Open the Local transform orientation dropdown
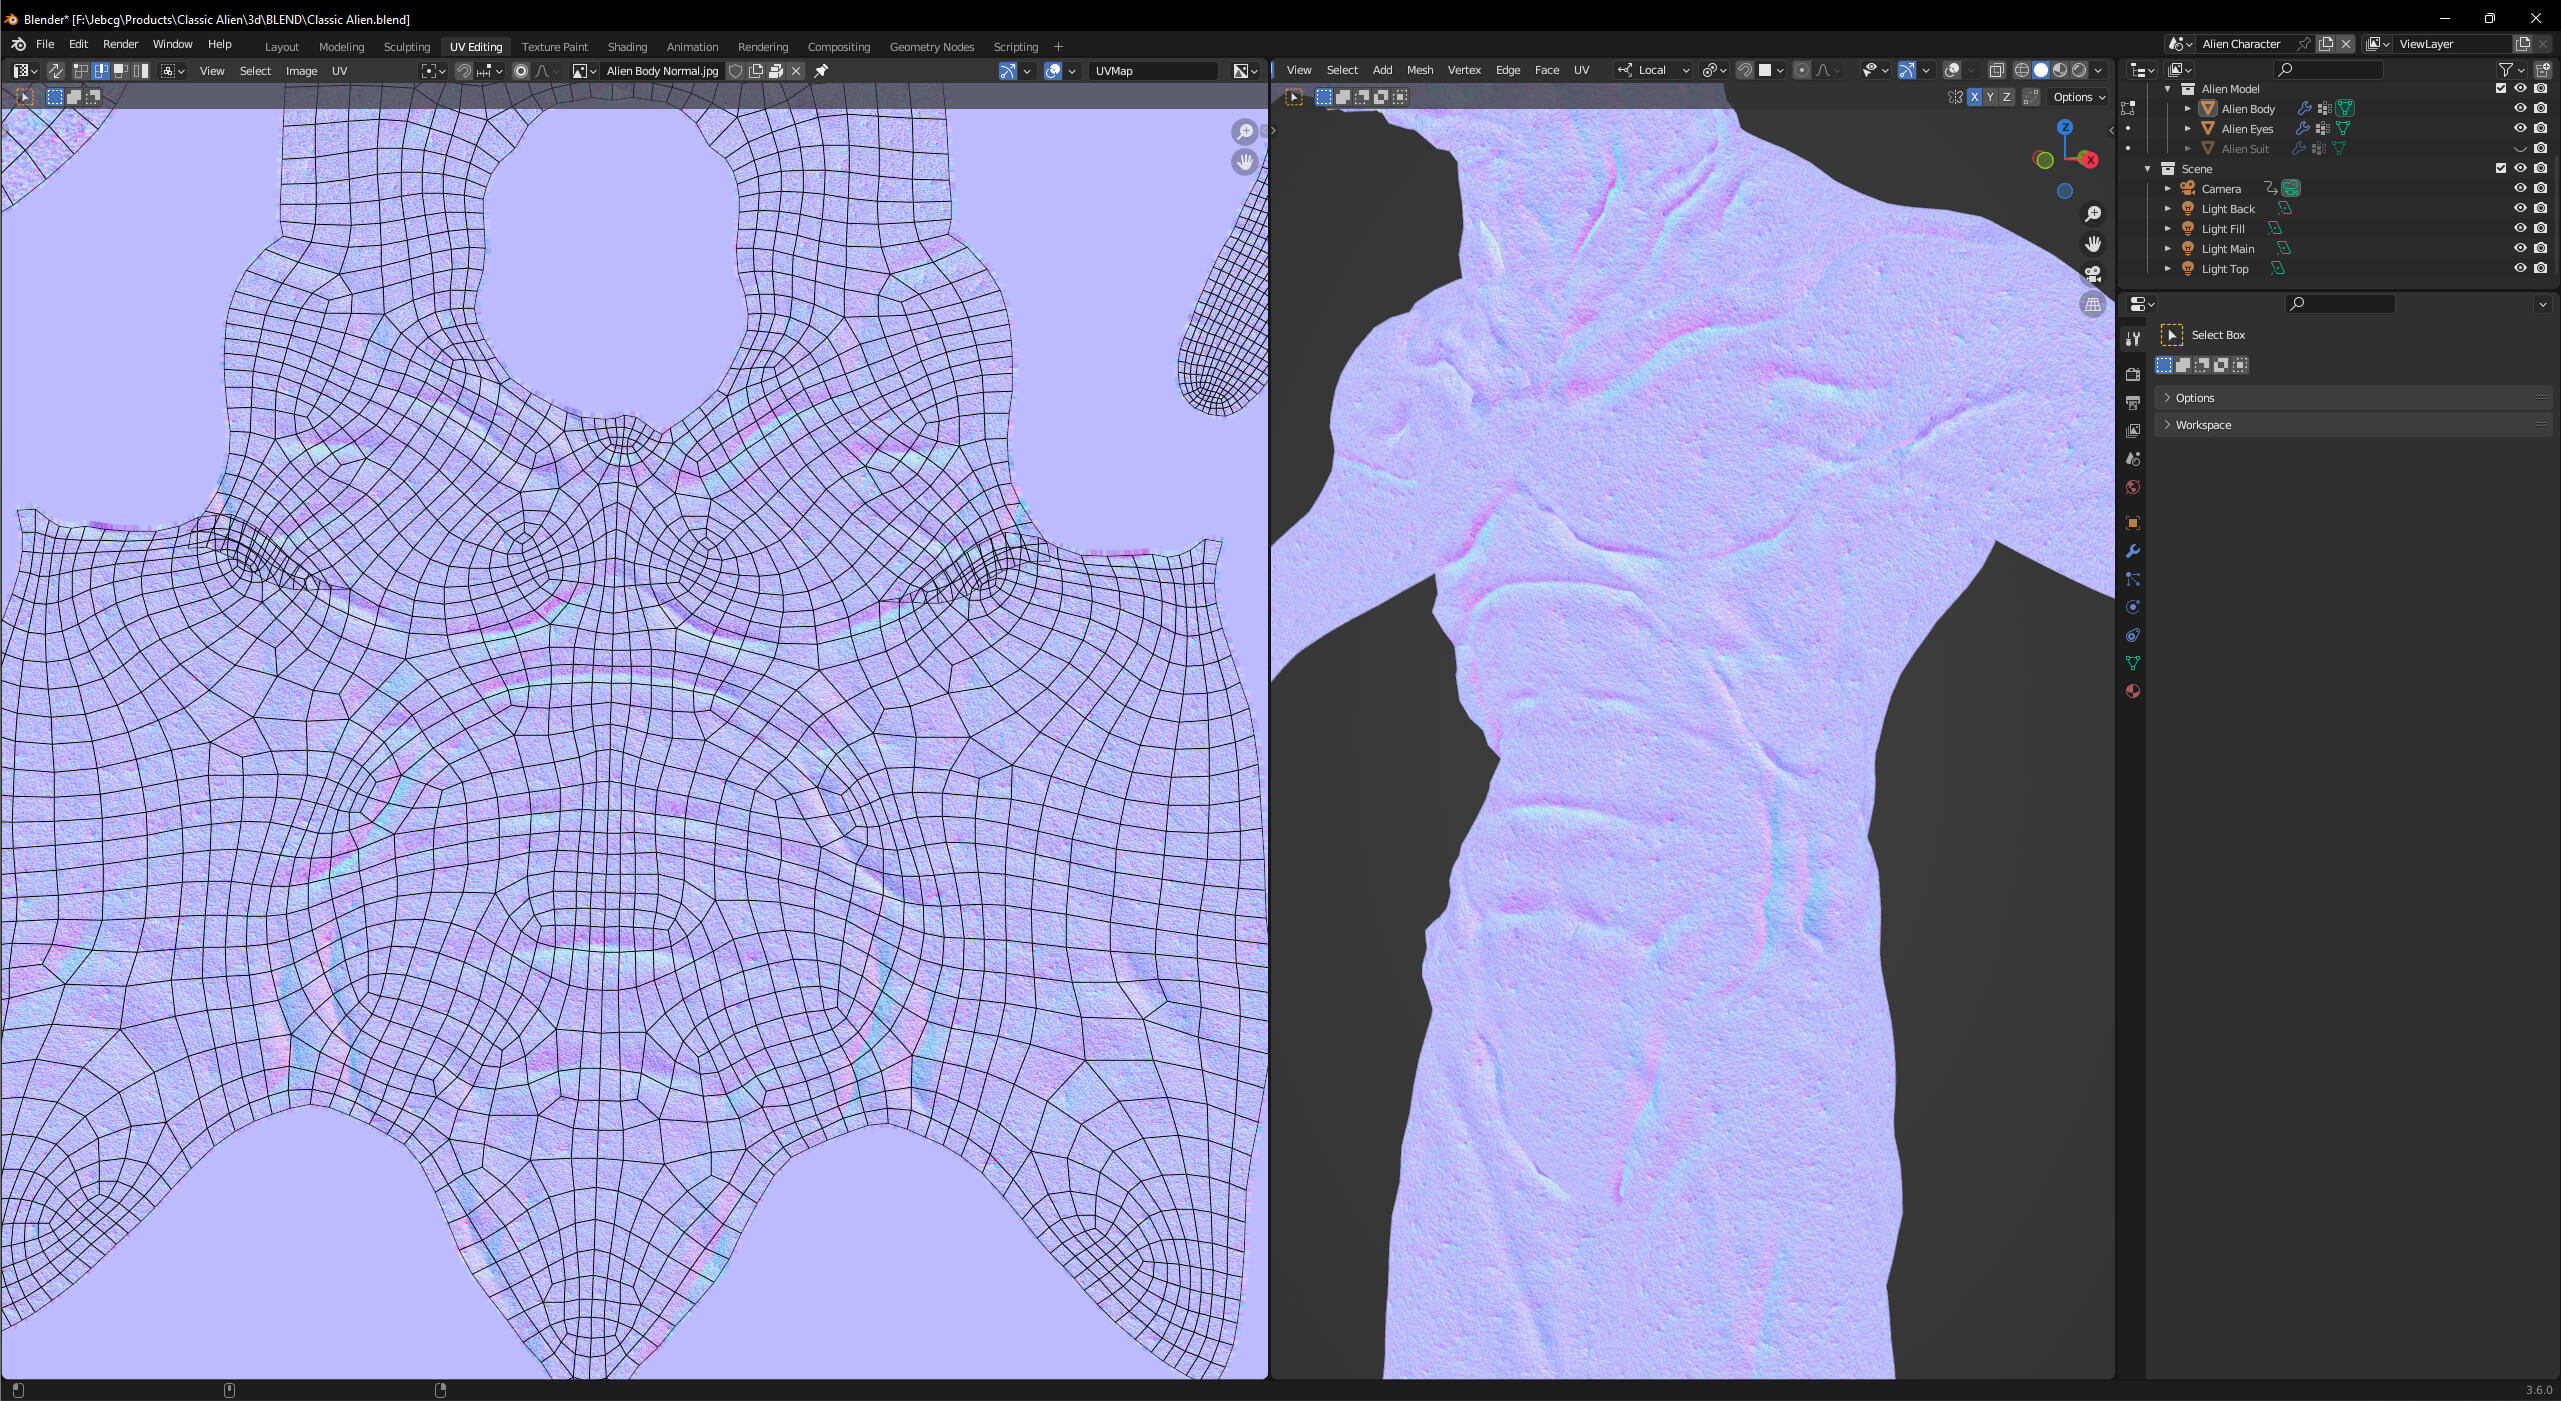 pyautogui.click(x=1654, y=70)
